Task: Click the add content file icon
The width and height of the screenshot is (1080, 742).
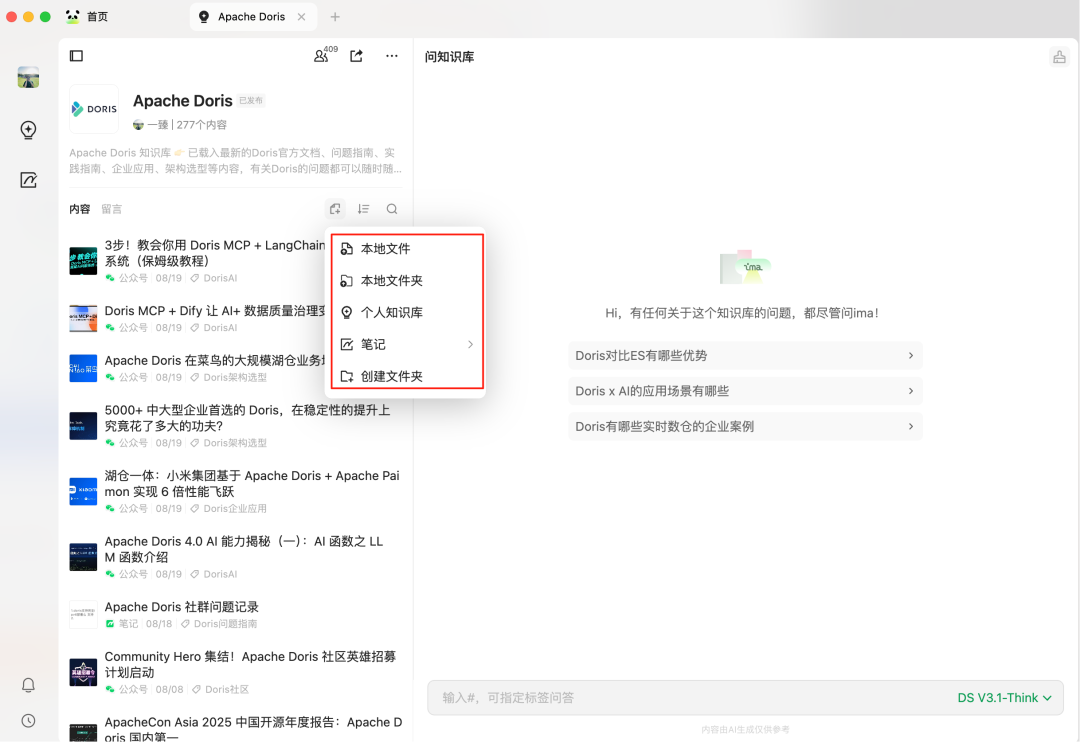Action: pos(335,208)
